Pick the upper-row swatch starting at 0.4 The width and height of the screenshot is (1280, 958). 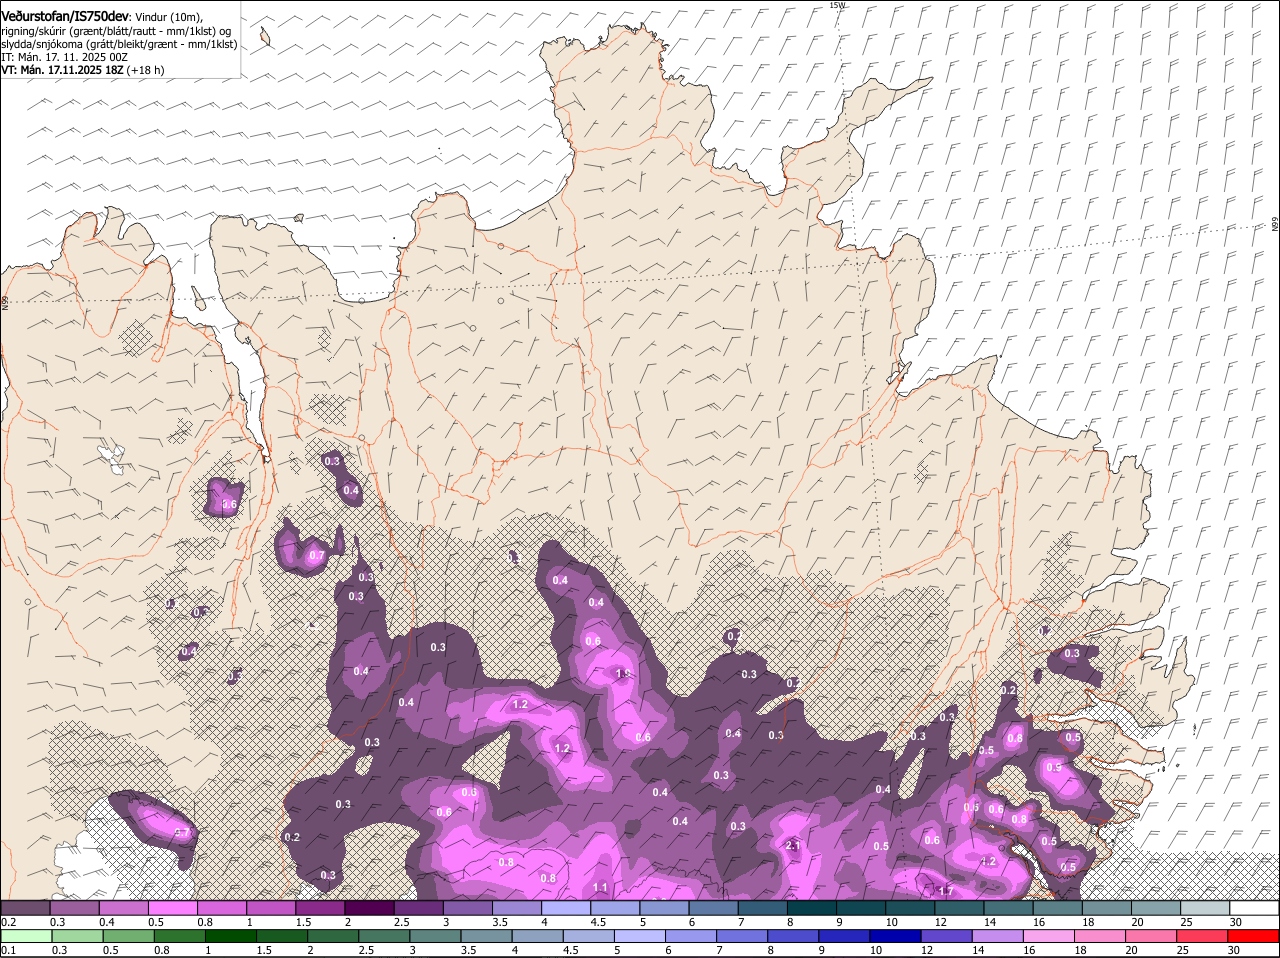click(x=124, y=908)
